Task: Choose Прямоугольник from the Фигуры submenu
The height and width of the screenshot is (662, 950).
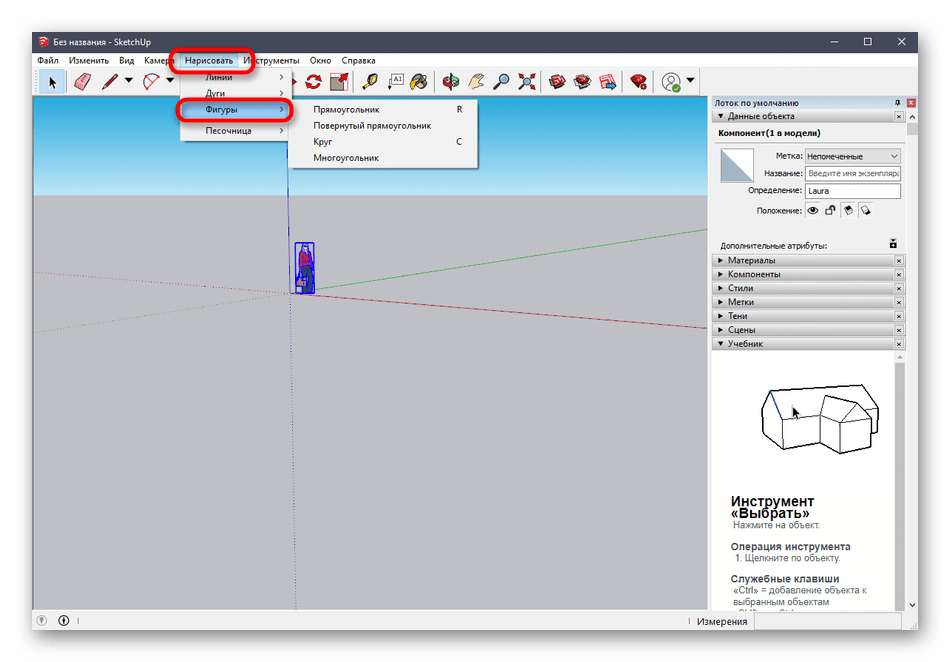Action: (346, 109)
